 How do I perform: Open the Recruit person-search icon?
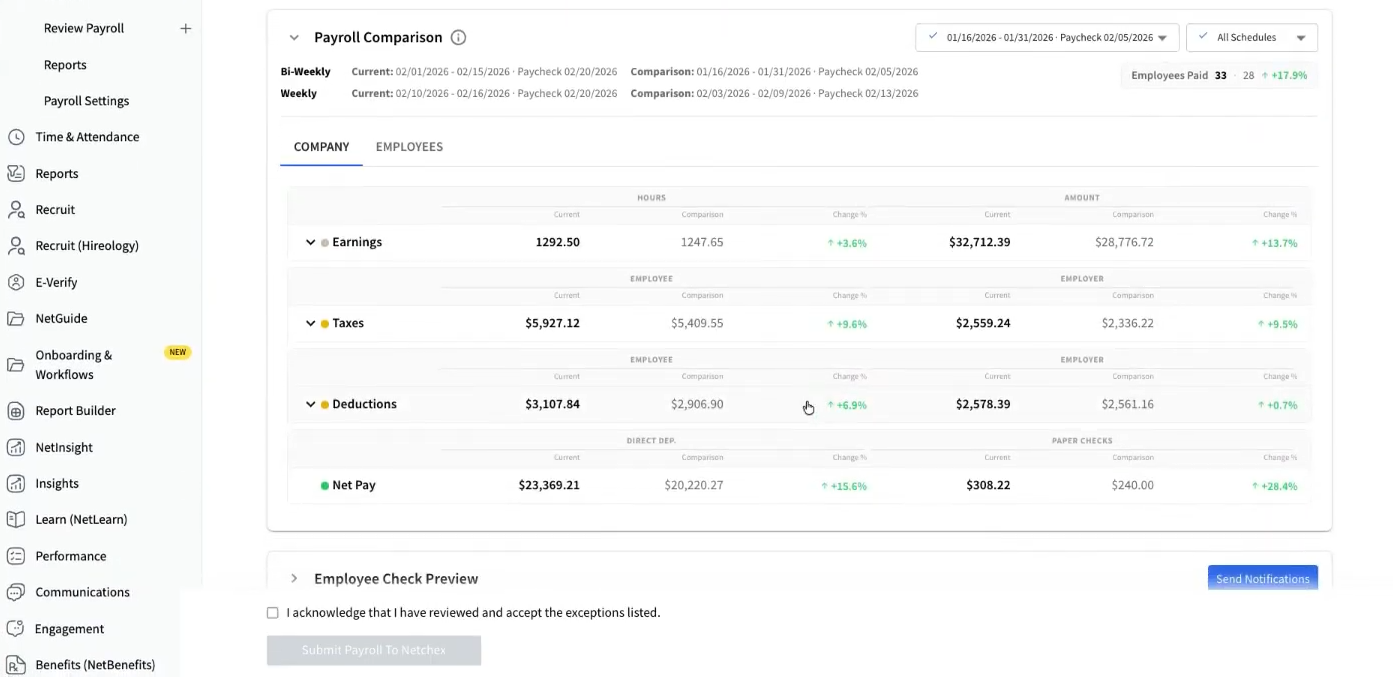[16, 210]
